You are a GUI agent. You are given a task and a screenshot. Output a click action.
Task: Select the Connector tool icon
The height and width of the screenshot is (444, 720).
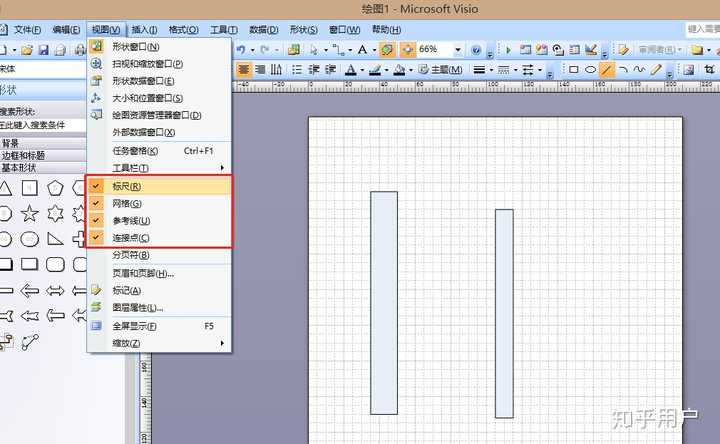point(338,49)
